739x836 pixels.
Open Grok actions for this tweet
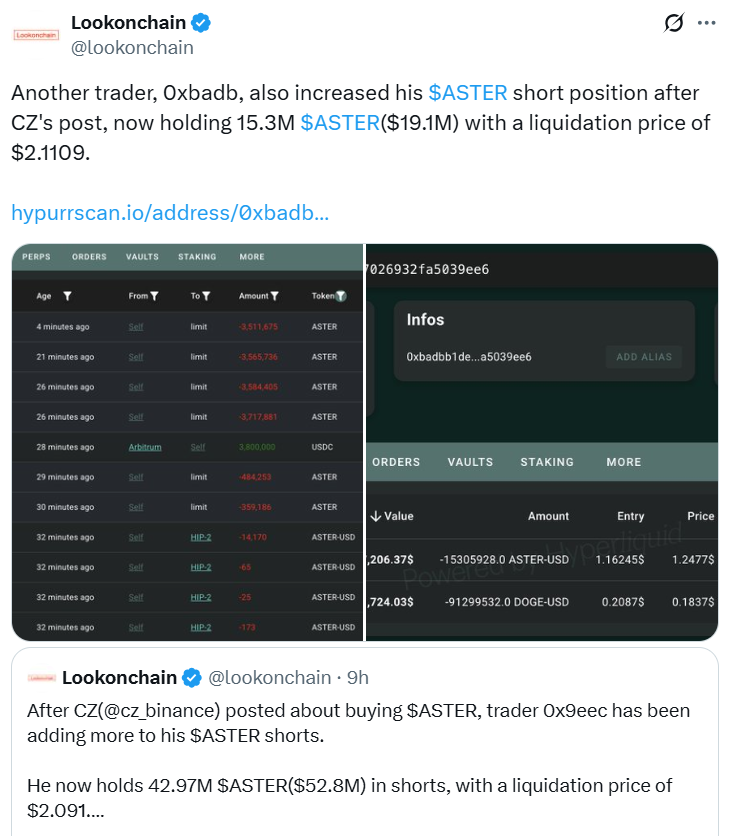673,20
